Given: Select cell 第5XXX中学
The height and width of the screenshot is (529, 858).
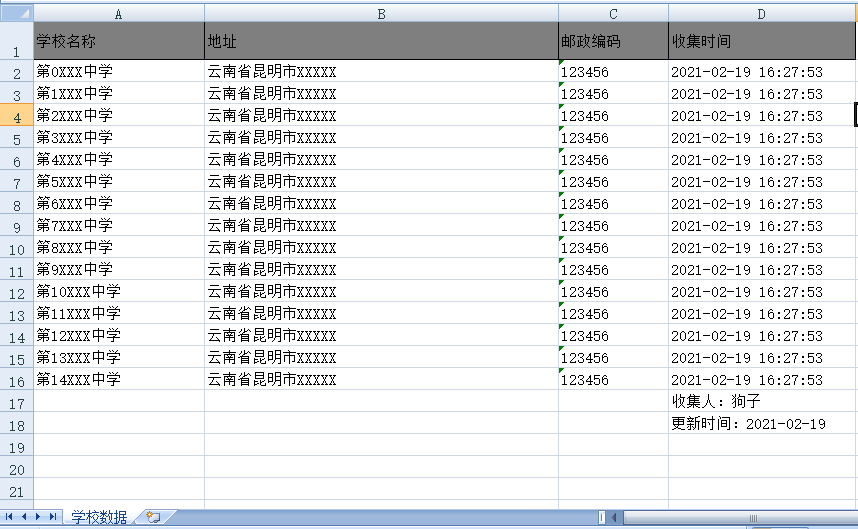Looking at the screenshot, I should pos(119,181).
